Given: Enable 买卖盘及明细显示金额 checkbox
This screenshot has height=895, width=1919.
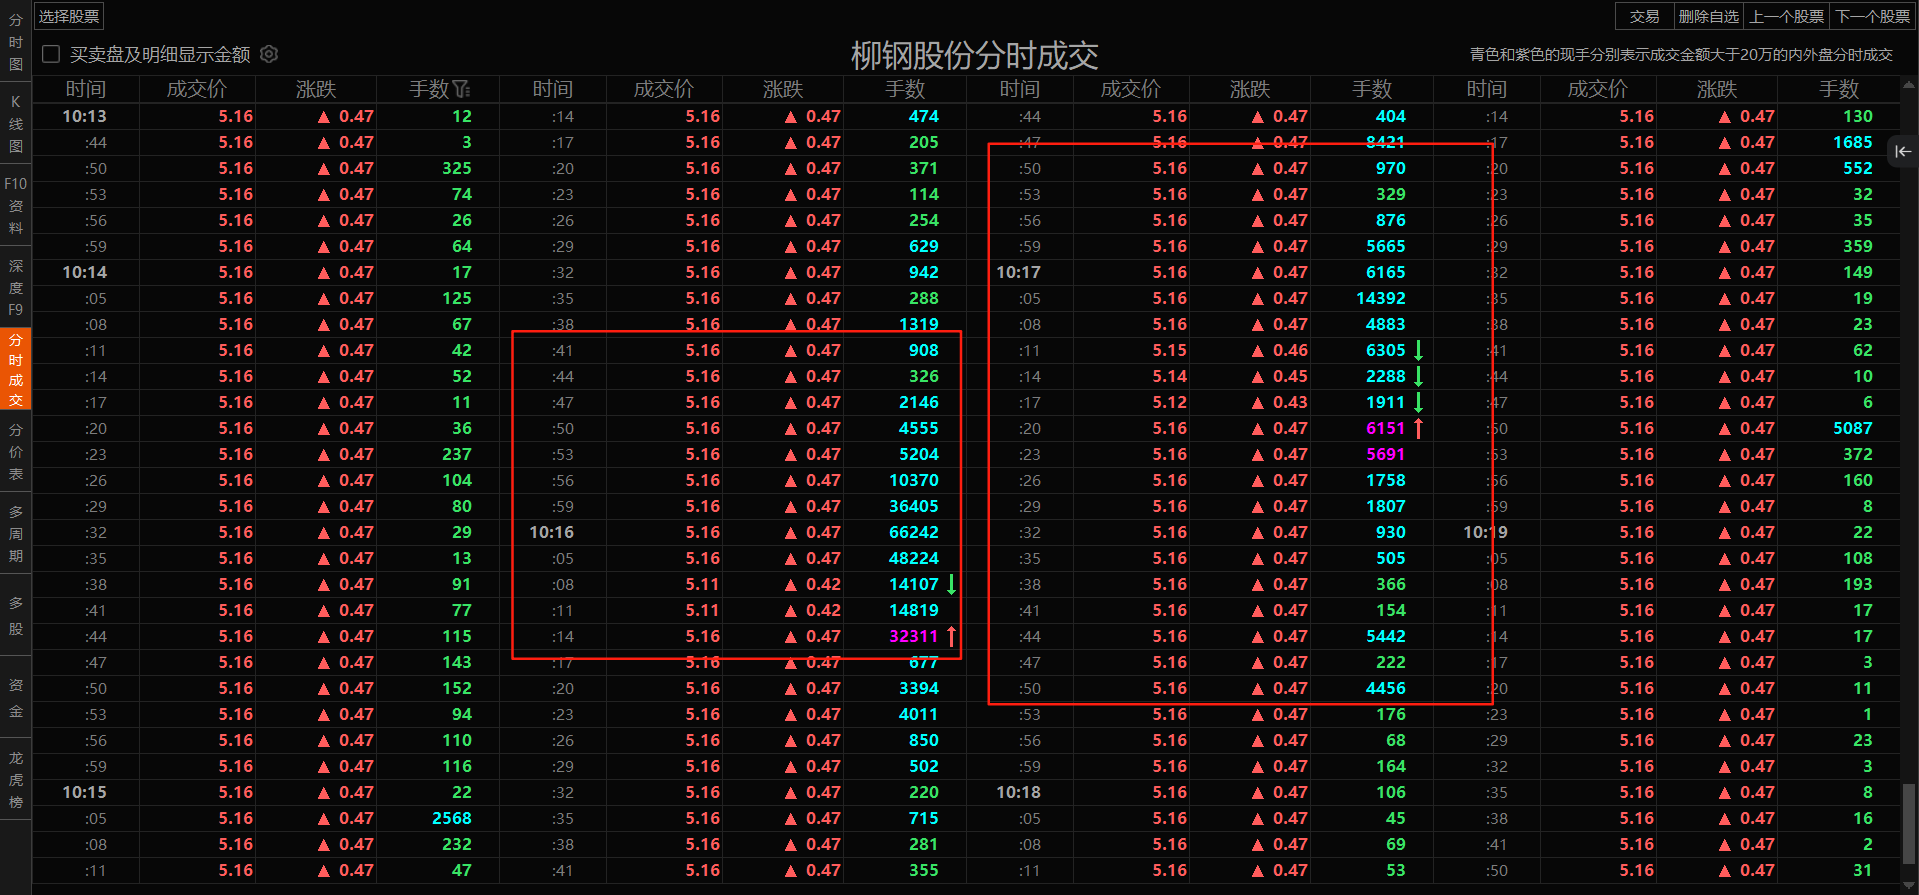Looking at the screenshot, I should pyautogui.click(x=51, y=54).
